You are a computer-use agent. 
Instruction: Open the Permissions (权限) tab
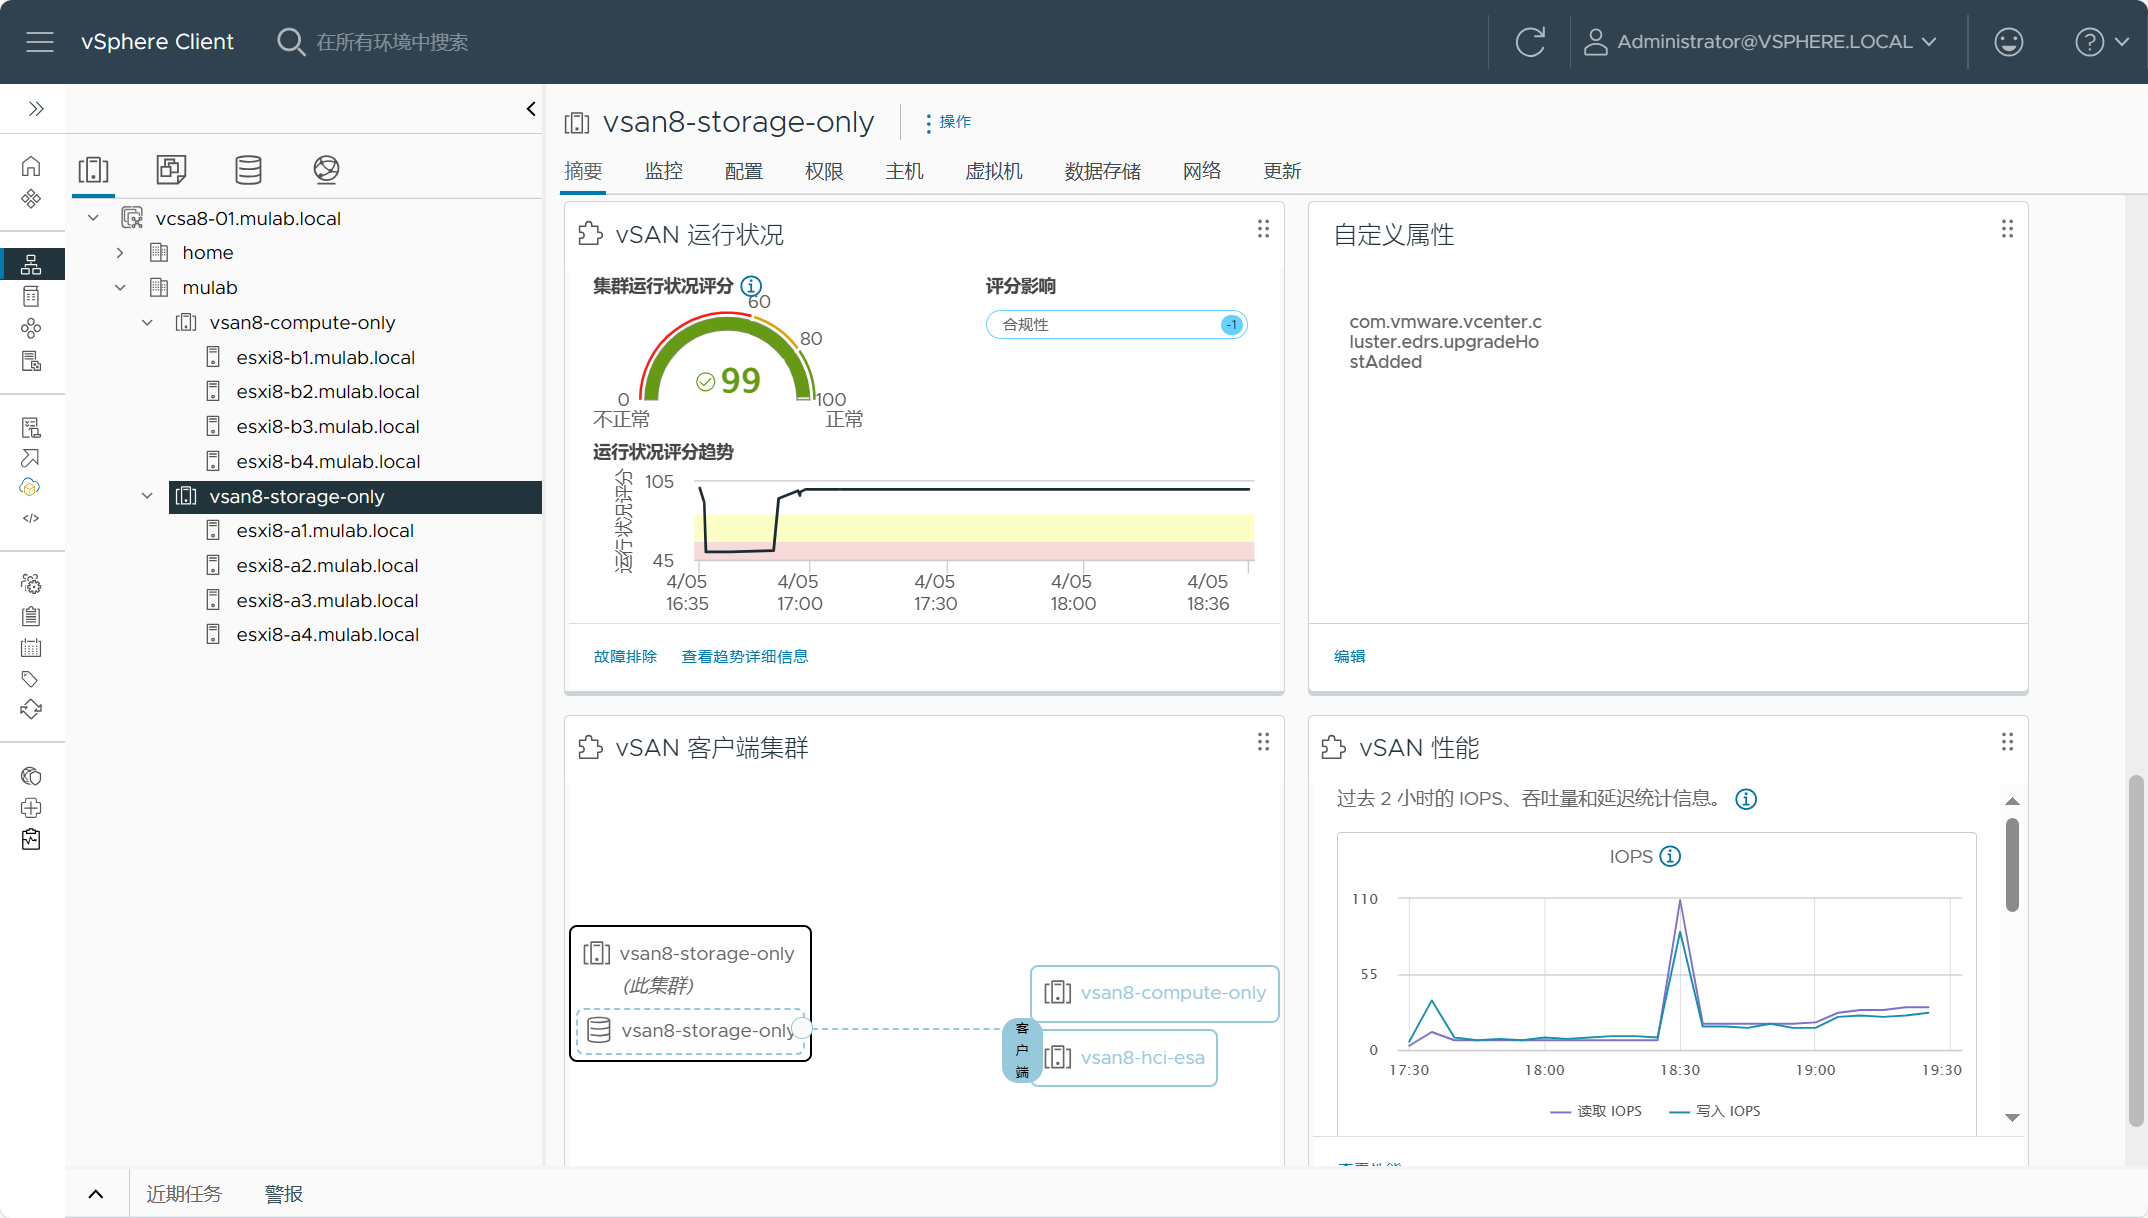pos(824,171)
